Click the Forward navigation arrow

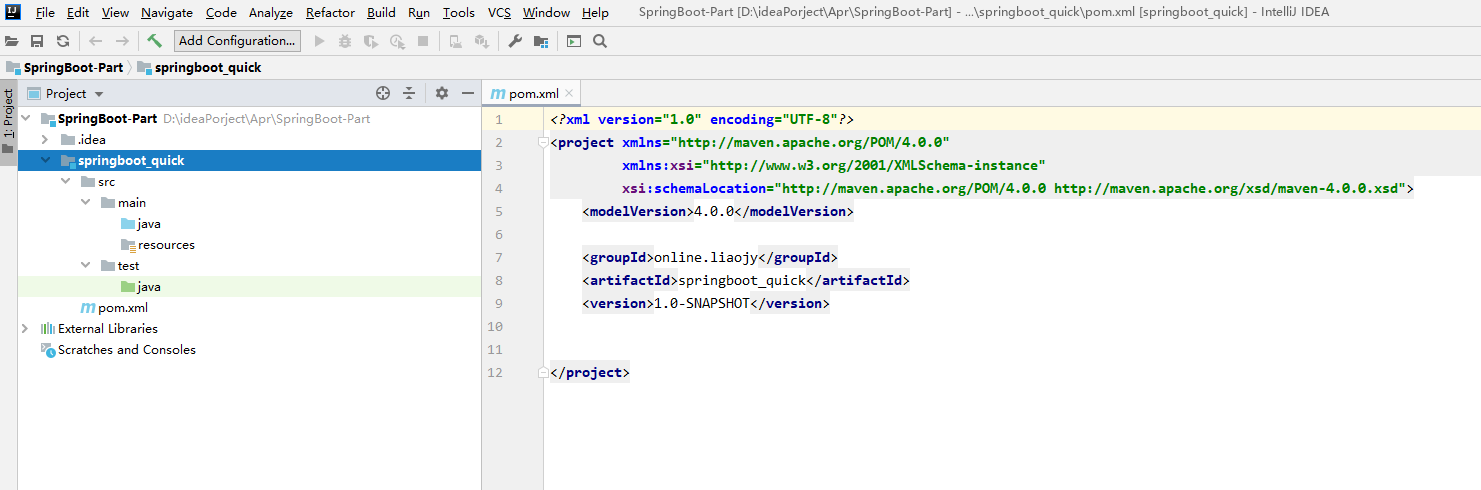click(x=122, y=41)
